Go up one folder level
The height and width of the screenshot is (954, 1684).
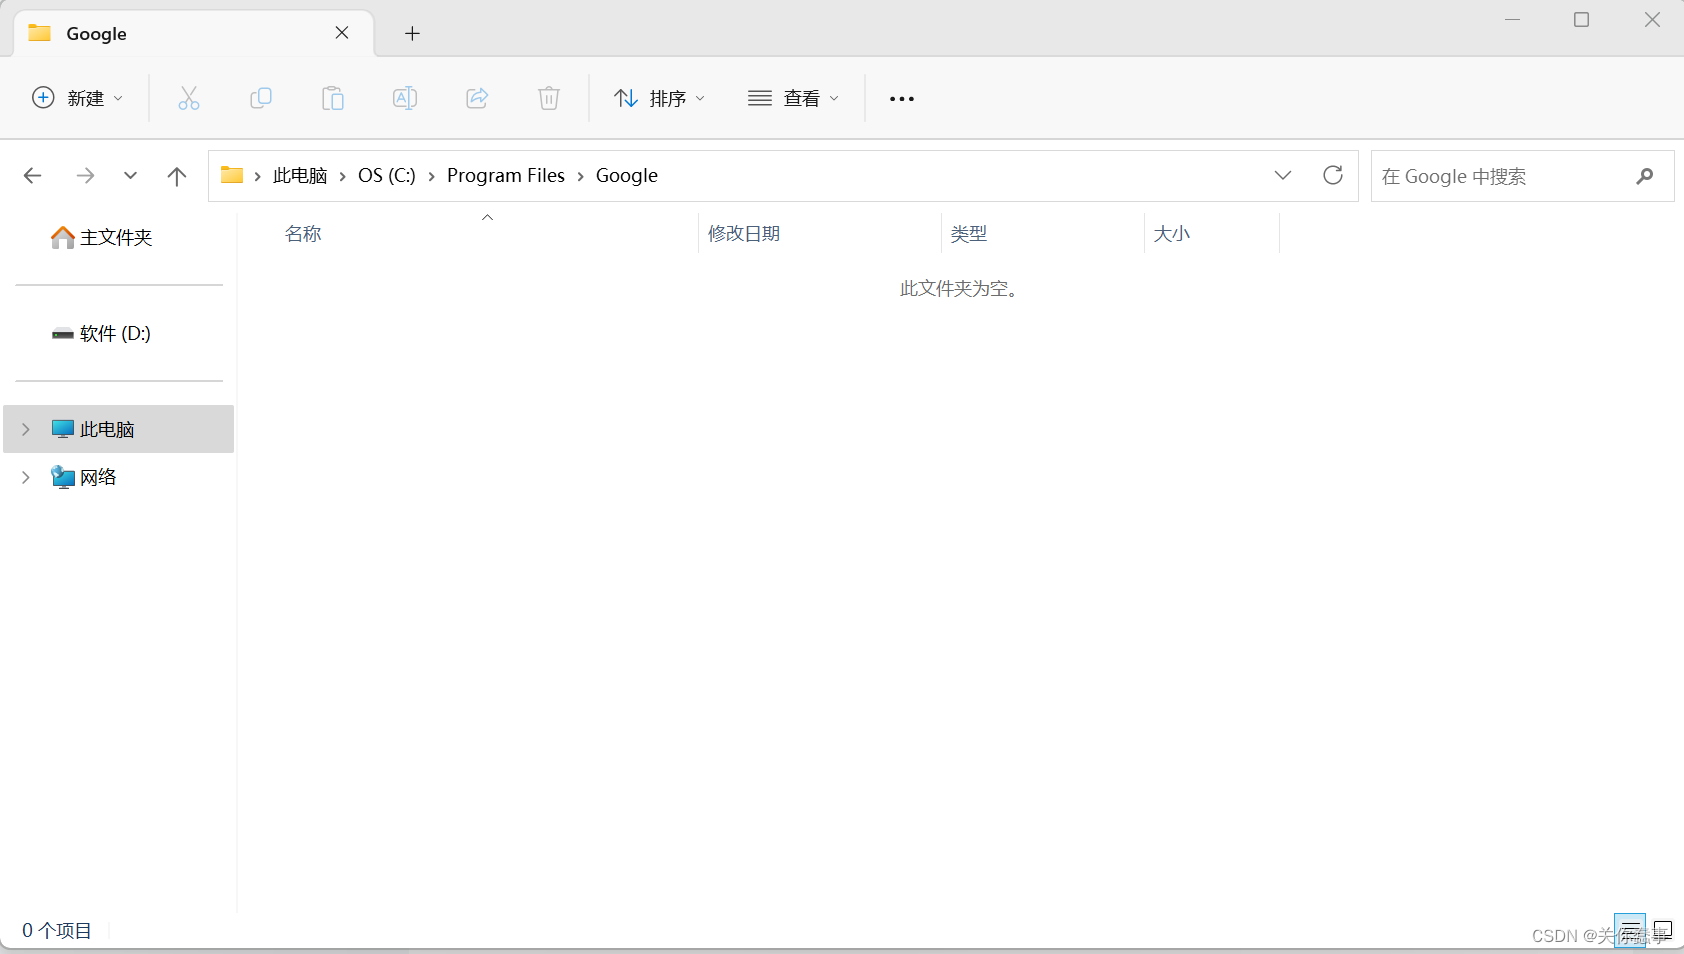pos(177,176)
